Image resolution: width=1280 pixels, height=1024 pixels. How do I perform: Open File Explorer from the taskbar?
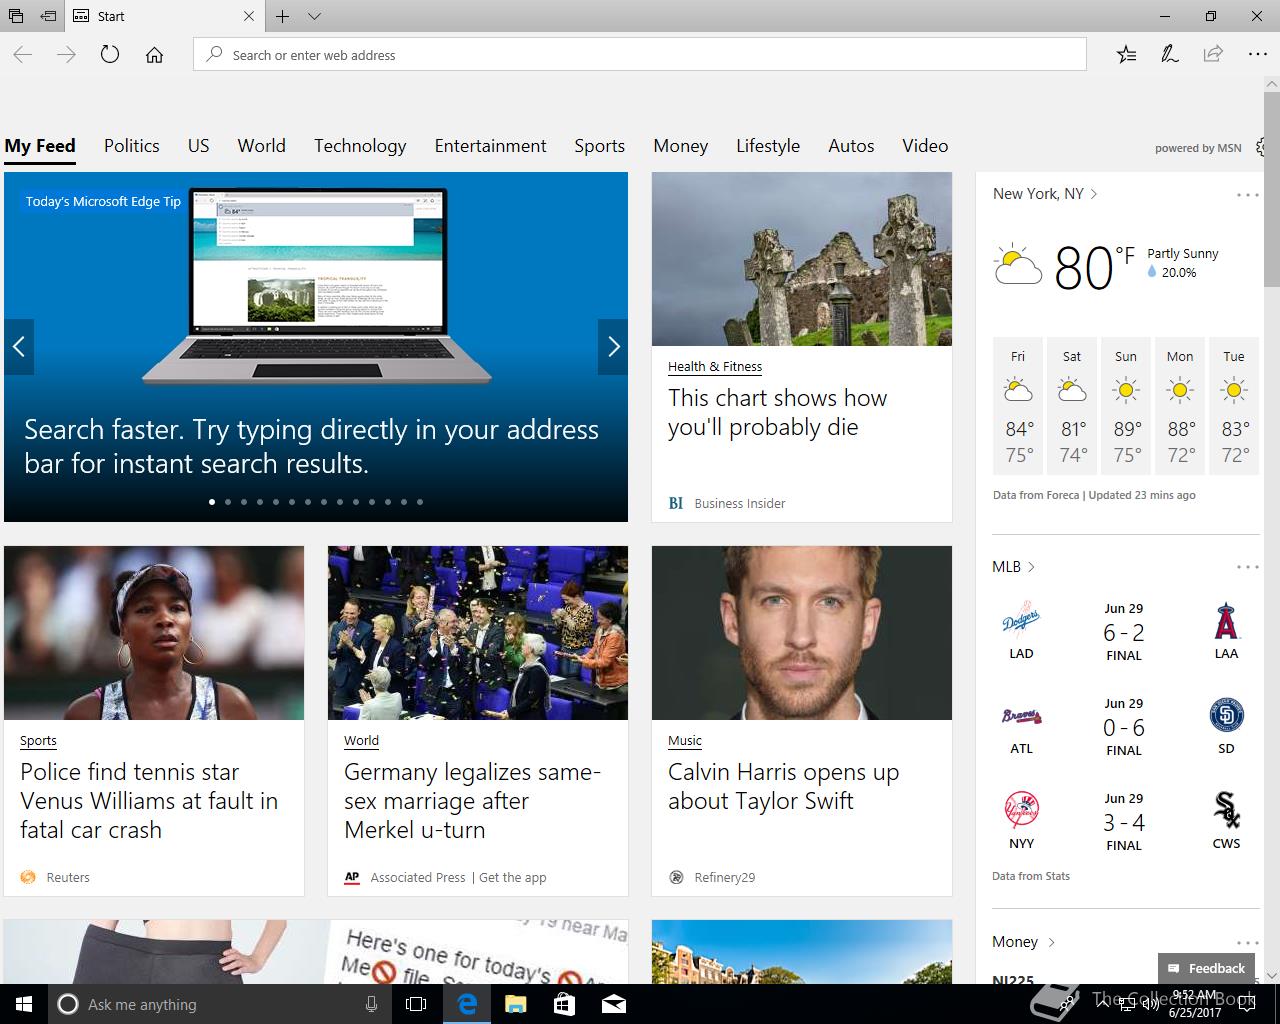[515, 1004]
